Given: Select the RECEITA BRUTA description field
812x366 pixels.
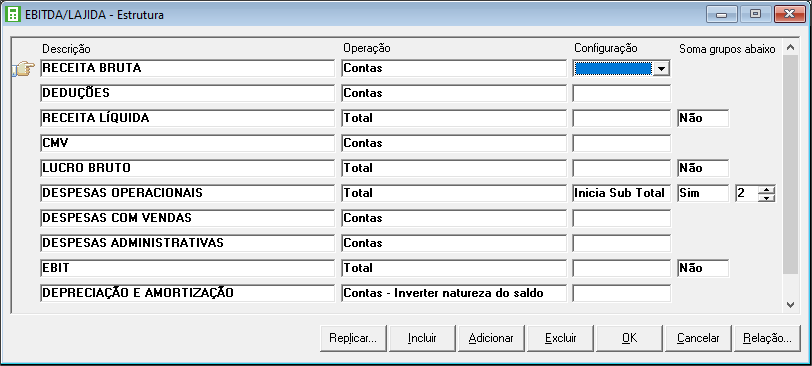Looking at the screenshot, I should pyautogui.click(x=187, y=68).
